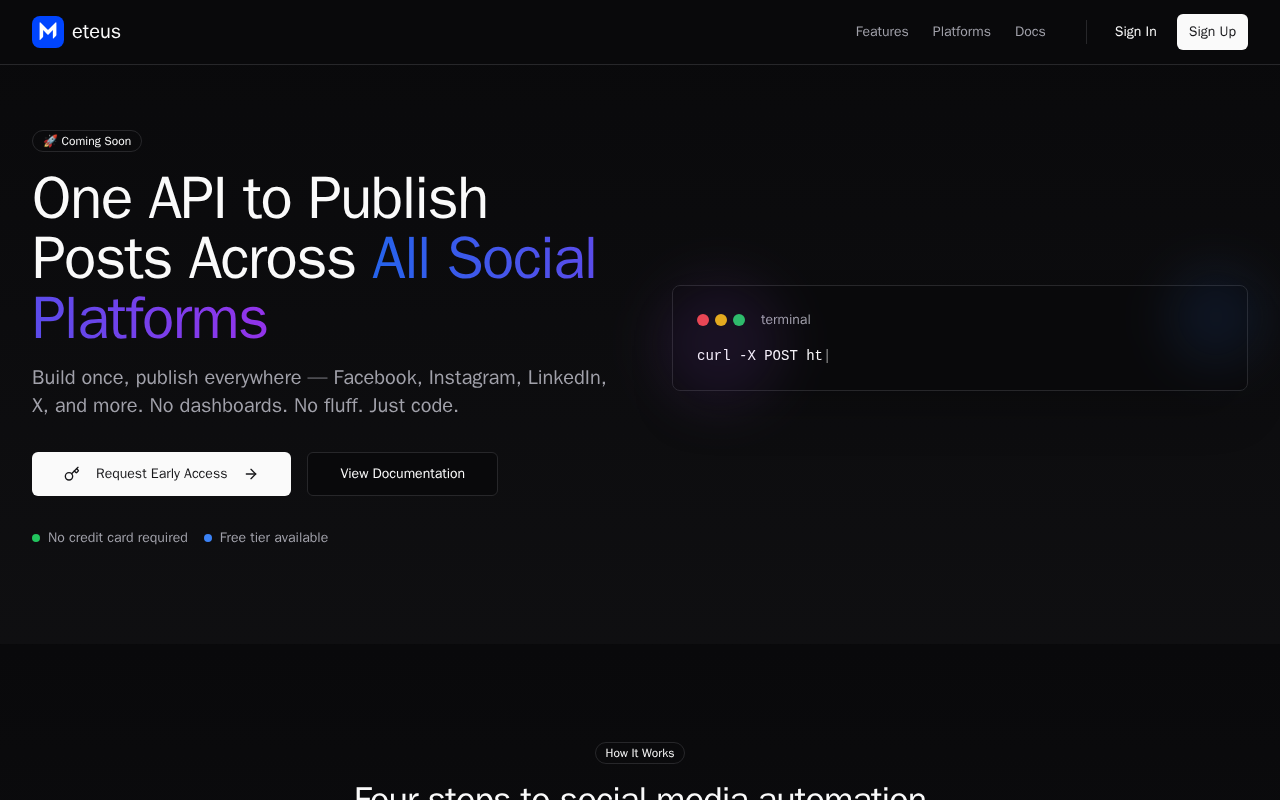Viewport: 1280px width, 800px height.
Task: Click the key icon on Request Early Access
Action: pos(72,474)
